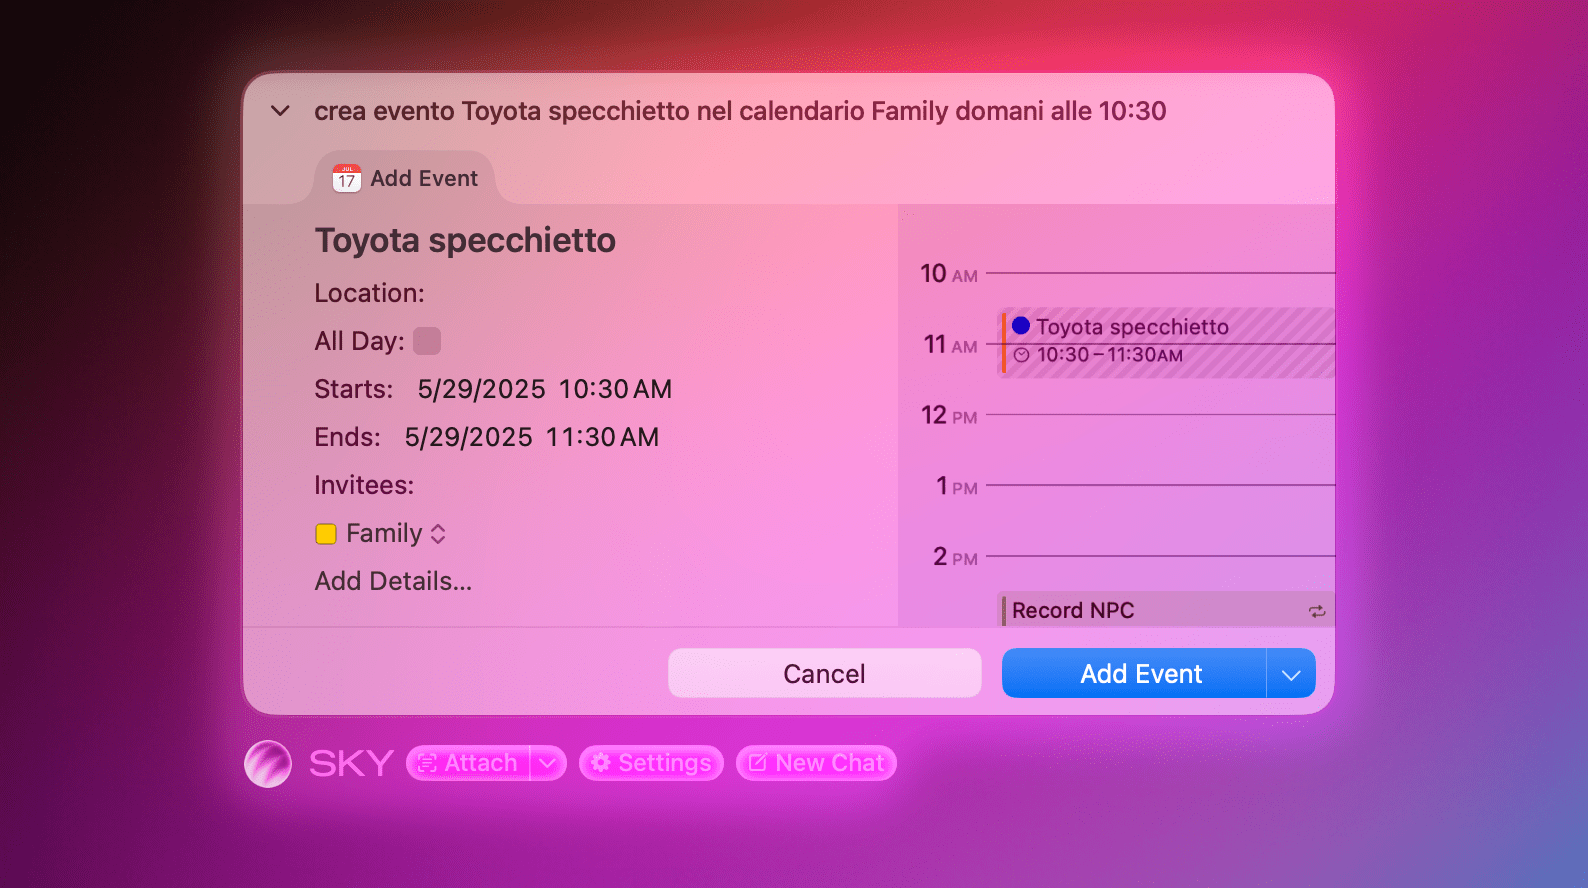Expand the Attach dropdown arrow

(547, 763)
